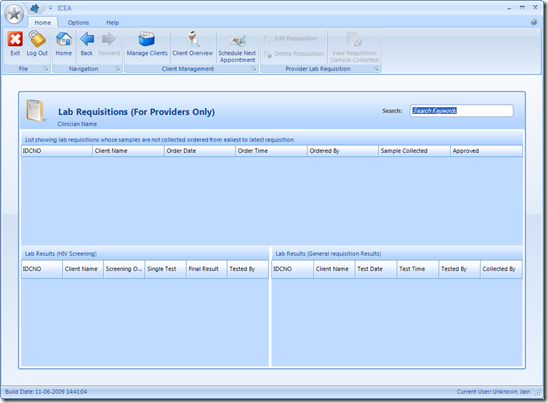This screenshot has height=403, width=548.
Task: Open the quick access toolbar dropdown
Action: [50, 8]
